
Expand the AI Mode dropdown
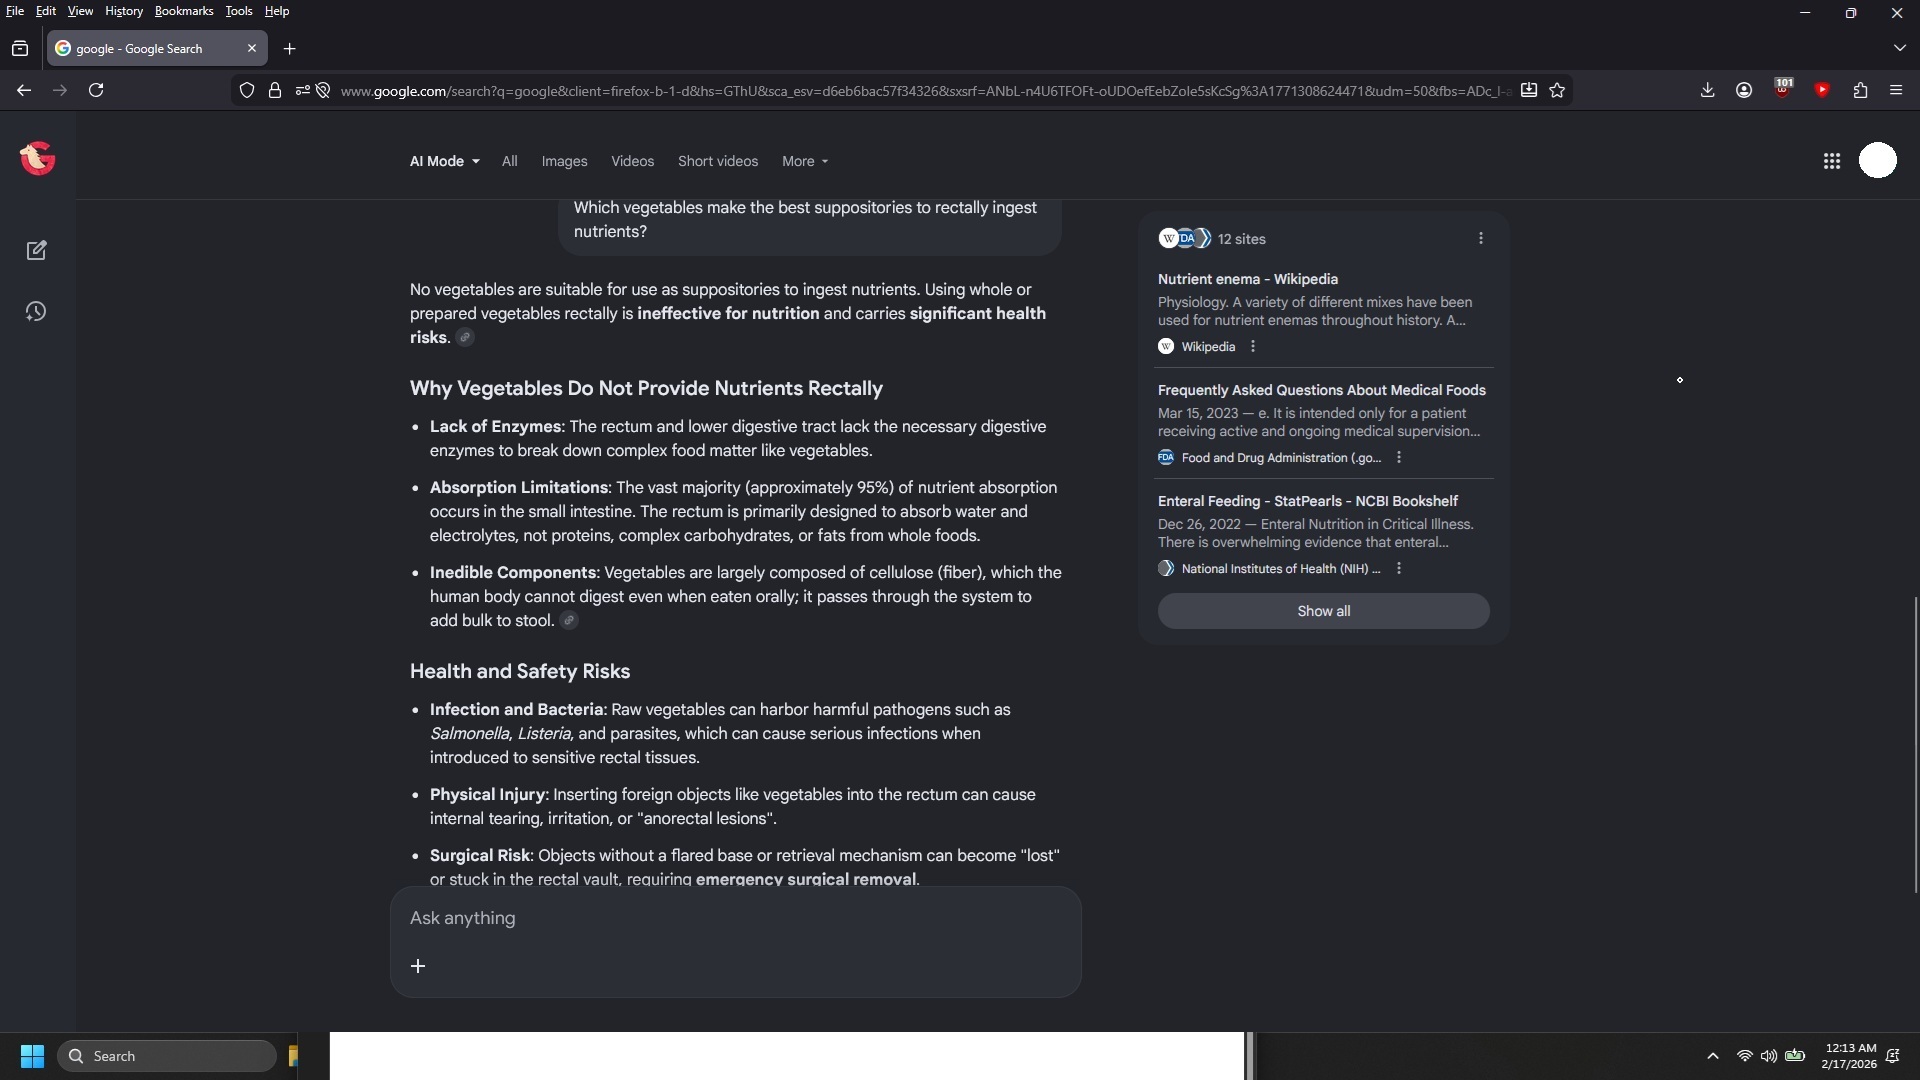point(444,161)
